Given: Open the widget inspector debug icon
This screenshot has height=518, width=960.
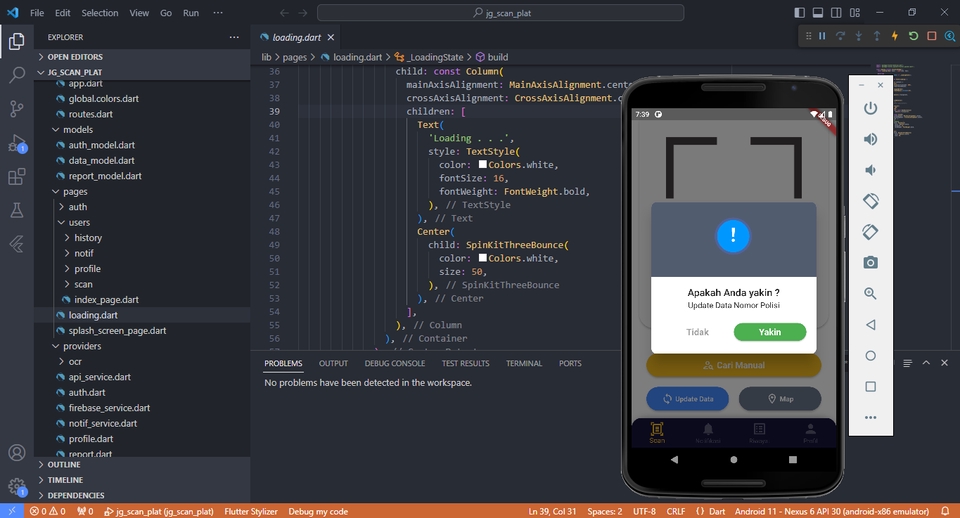Looking at the screenshot, I should coord(950,36).
